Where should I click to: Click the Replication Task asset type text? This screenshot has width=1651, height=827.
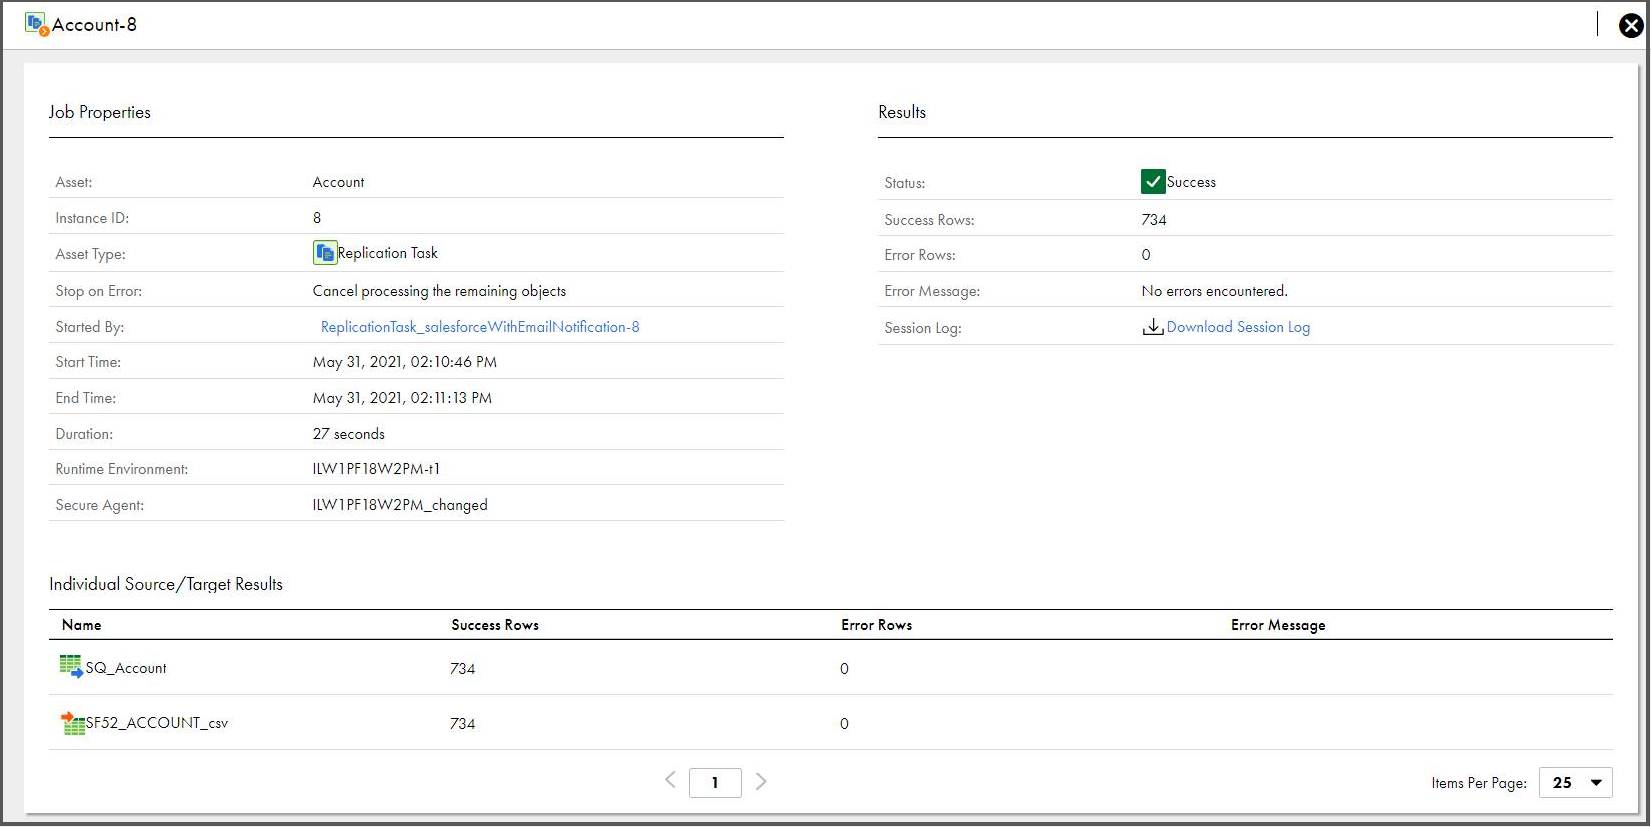(x=388, y=253)
